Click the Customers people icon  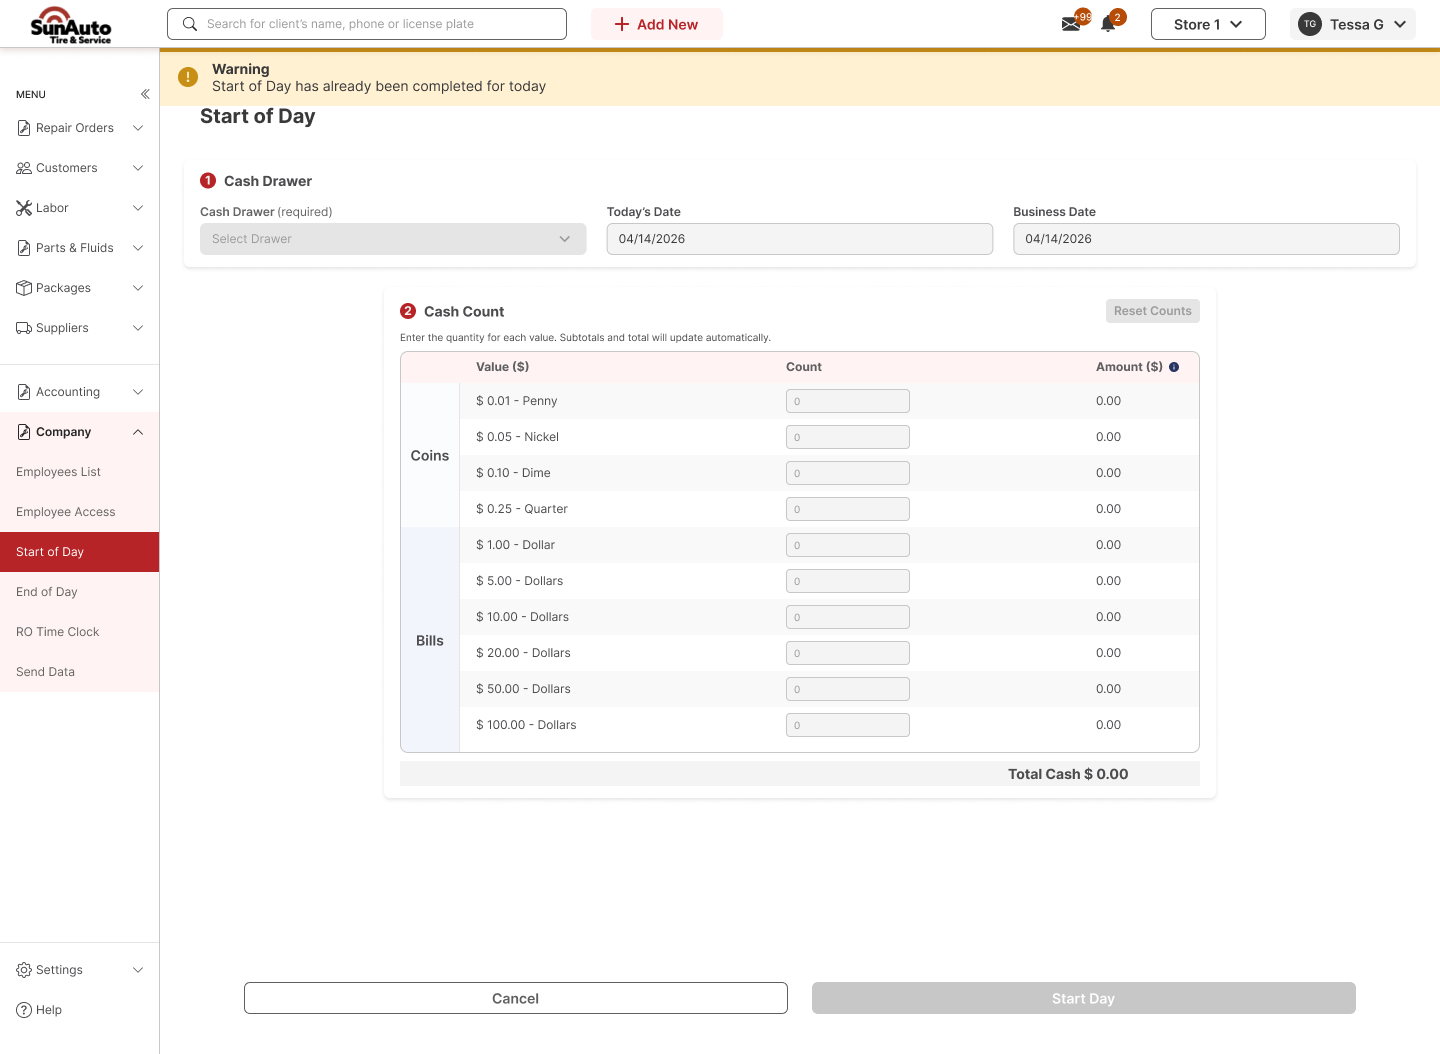(24, 168)
